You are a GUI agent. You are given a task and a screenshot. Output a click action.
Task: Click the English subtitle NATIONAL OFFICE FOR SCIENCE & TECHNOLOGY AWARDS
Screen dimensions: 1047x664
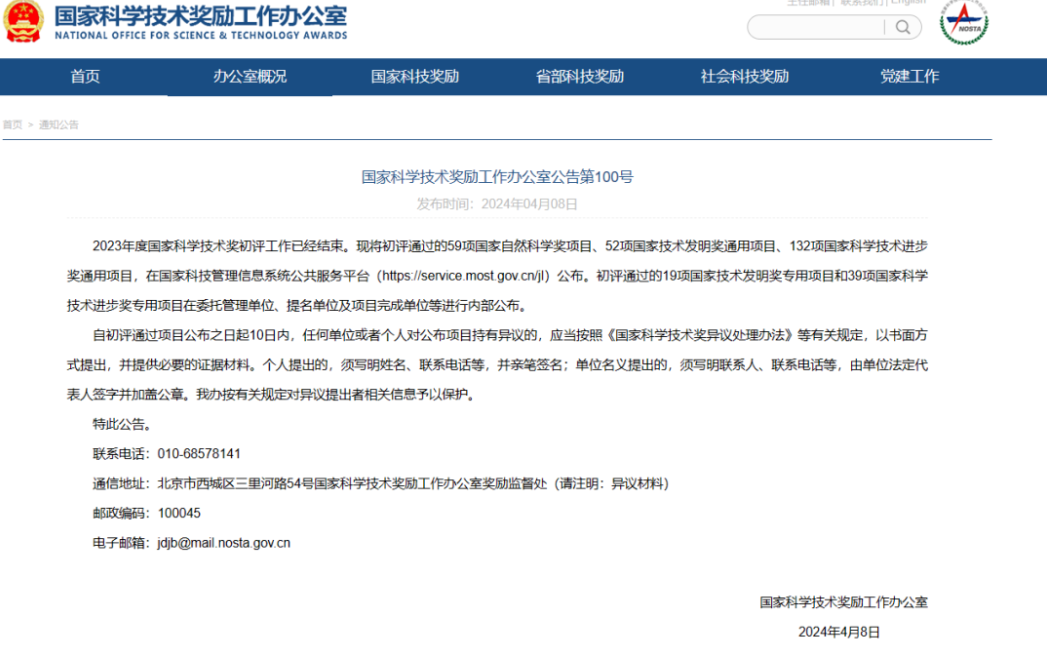tap(201, 35)
